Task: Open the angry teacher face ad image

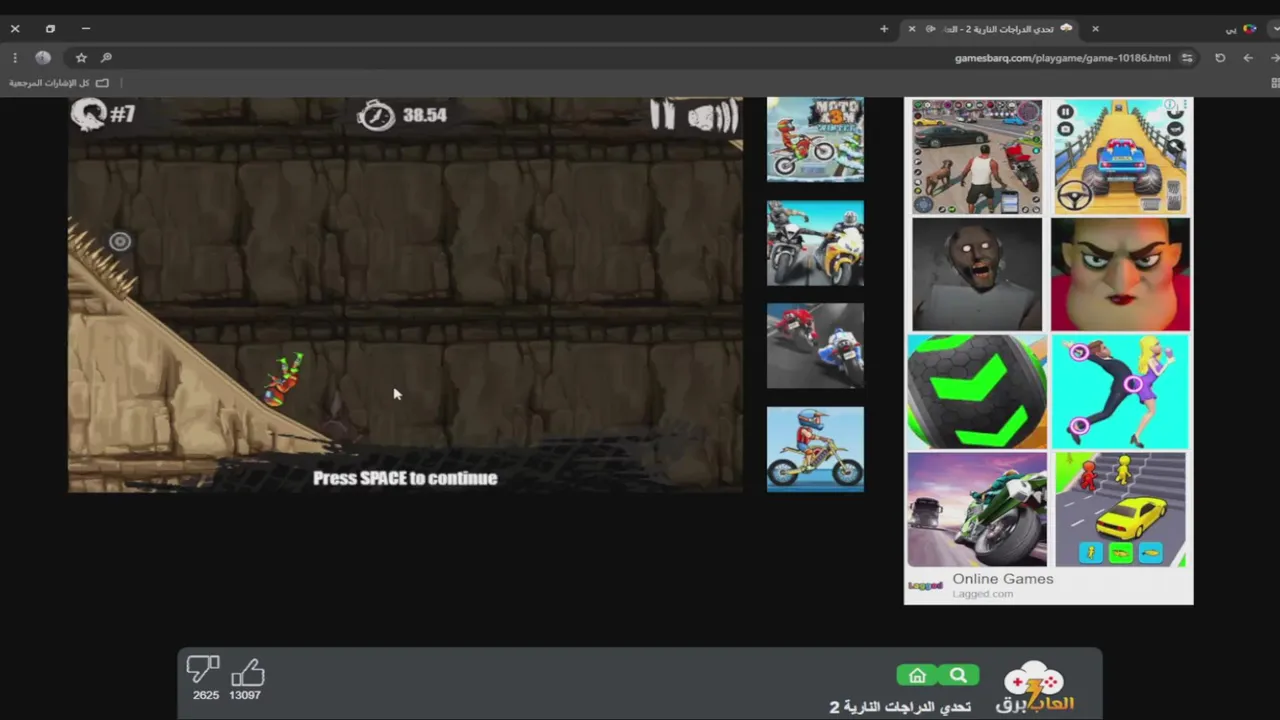Action: 1120,274
